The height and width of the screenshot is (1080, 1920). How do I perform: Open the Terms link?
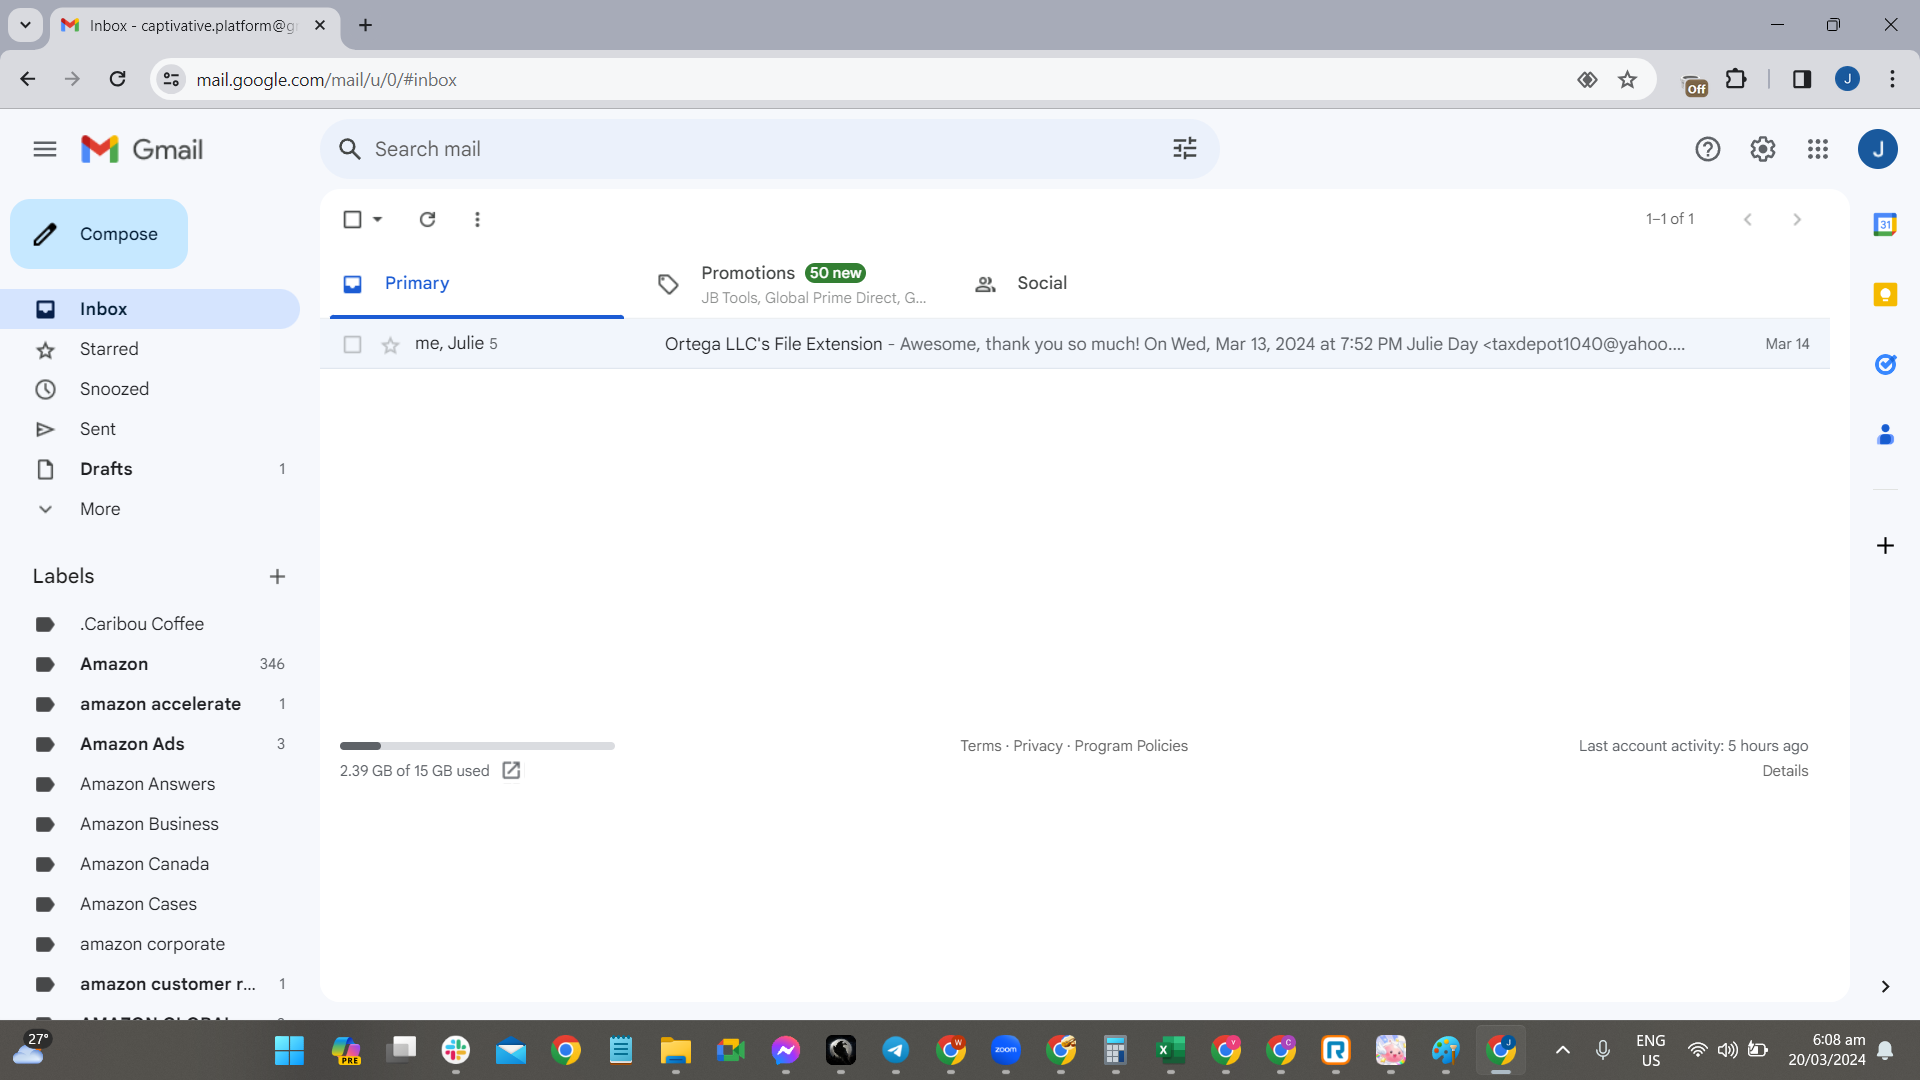tap(980, 746)
